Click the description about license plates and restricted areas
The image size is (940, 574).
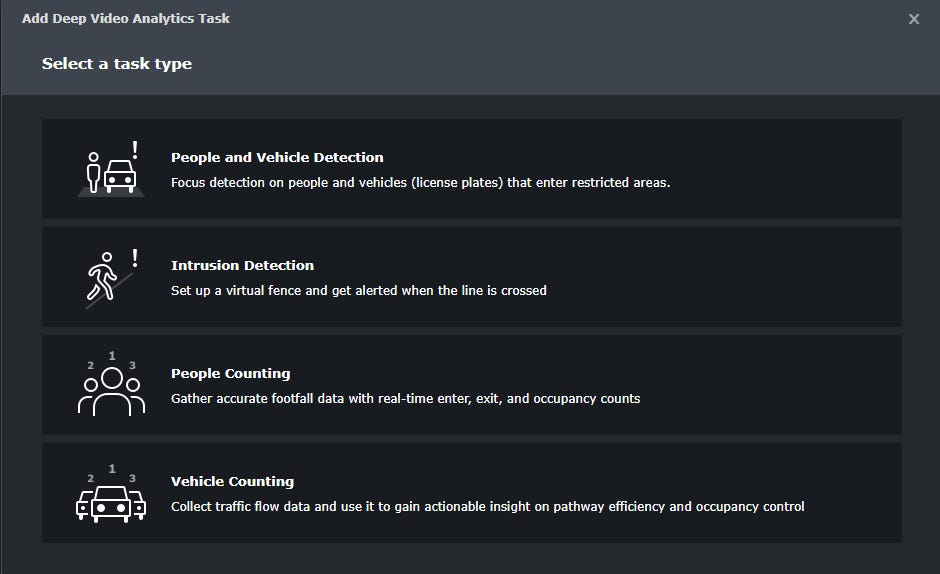tap(420, 183)
